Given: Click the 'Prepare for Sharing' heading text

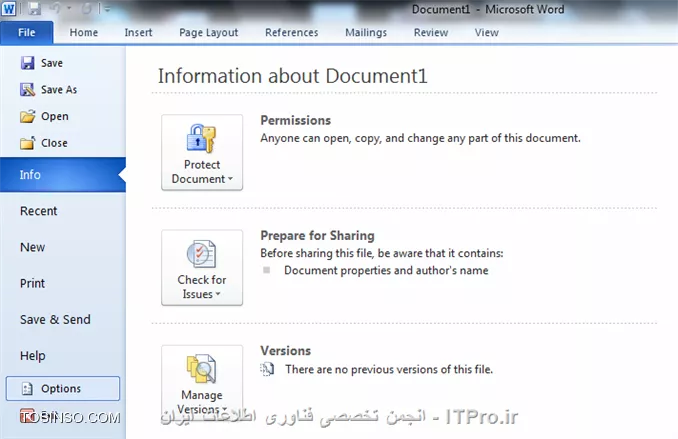Looking at the screenshot, I should click(x=317, y=236).
